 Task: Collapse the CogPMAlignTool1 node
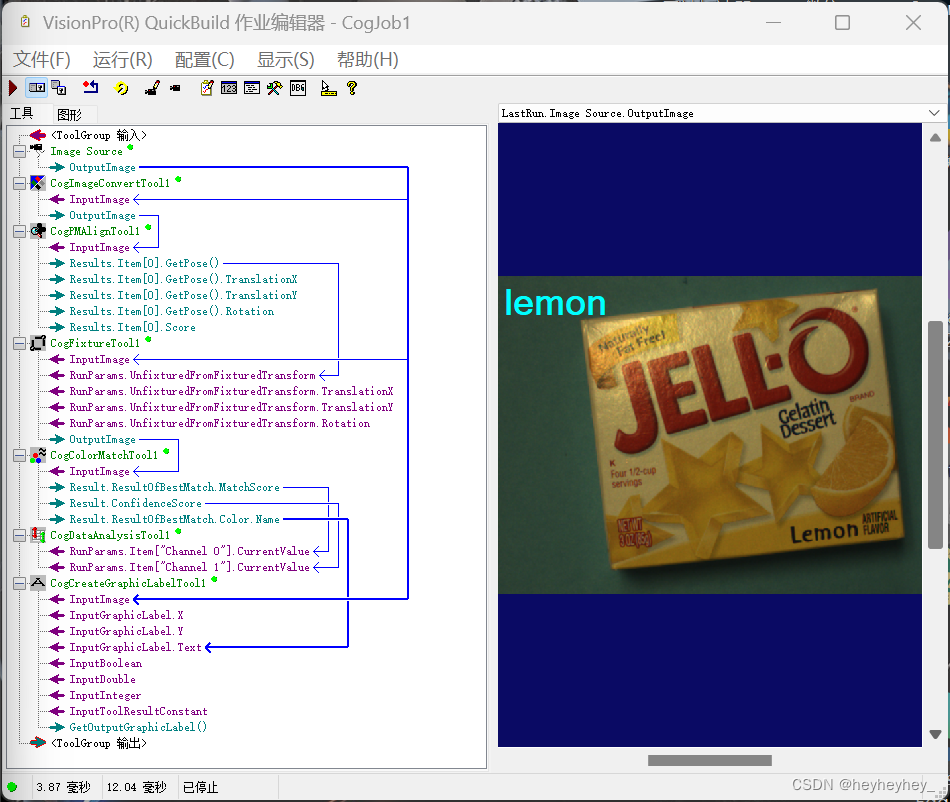click(x=19, y=231)
